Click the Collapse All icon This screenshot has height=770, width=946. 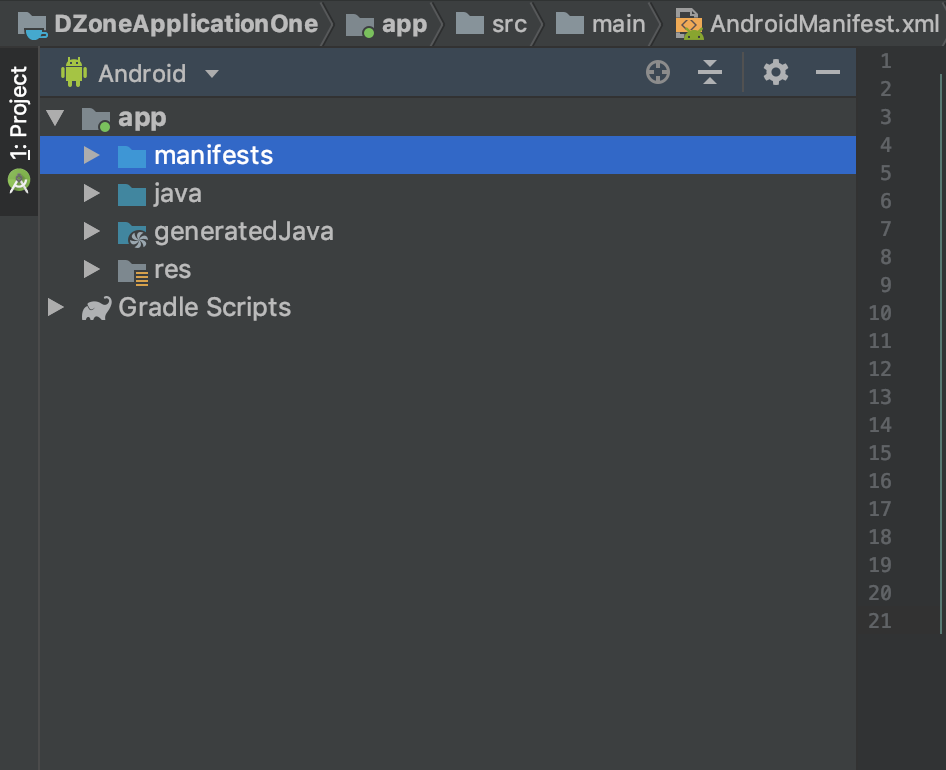click(x=710, y=72)
